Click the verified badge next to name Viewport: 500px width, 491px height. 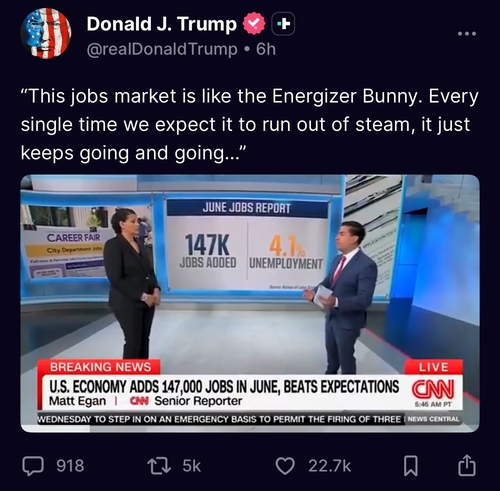(x=254, y=23)
